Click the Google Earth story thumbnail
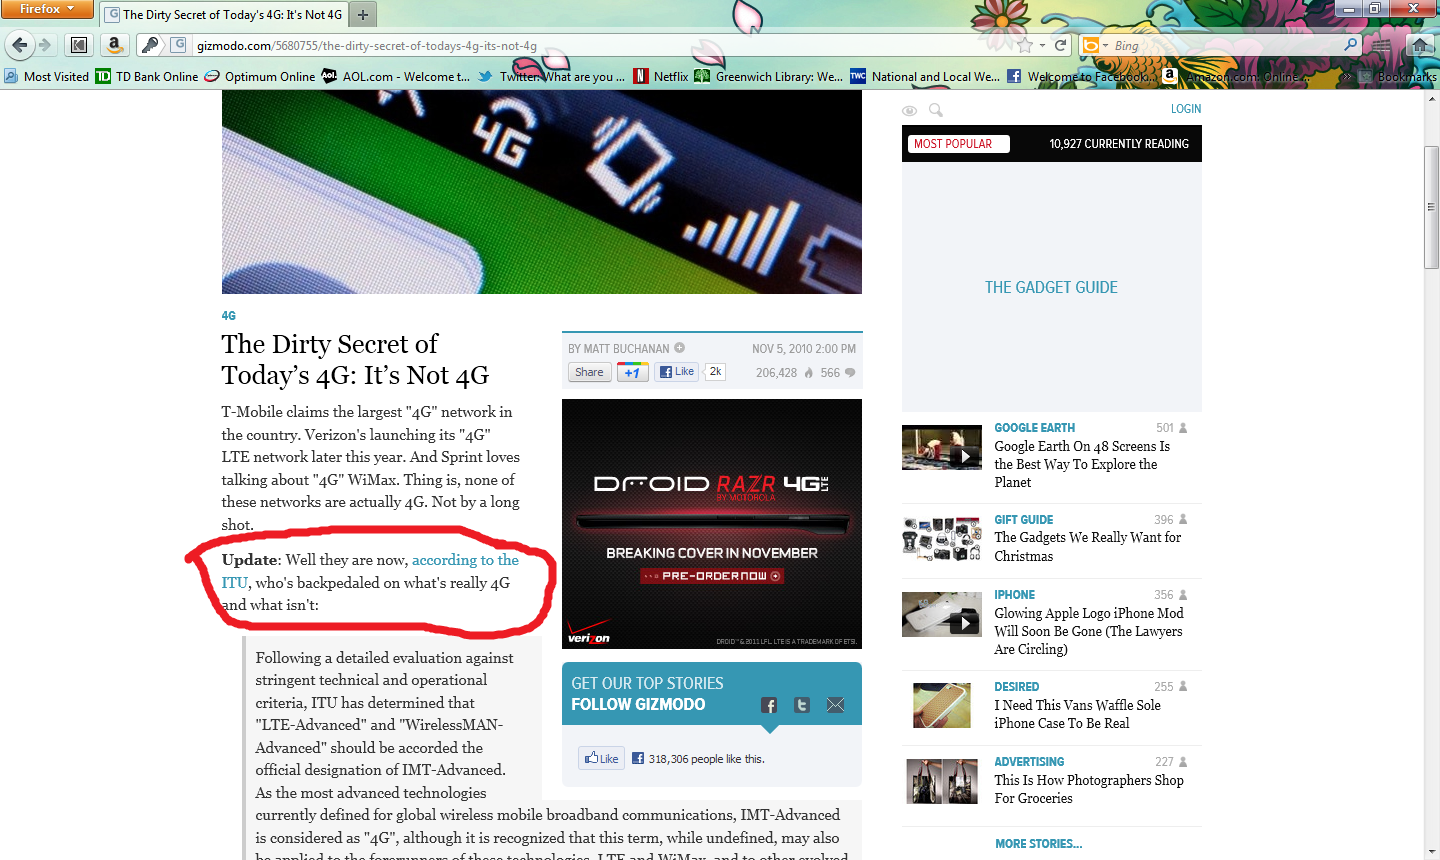This screenshot has height=860, width=1440. [941, 448]
